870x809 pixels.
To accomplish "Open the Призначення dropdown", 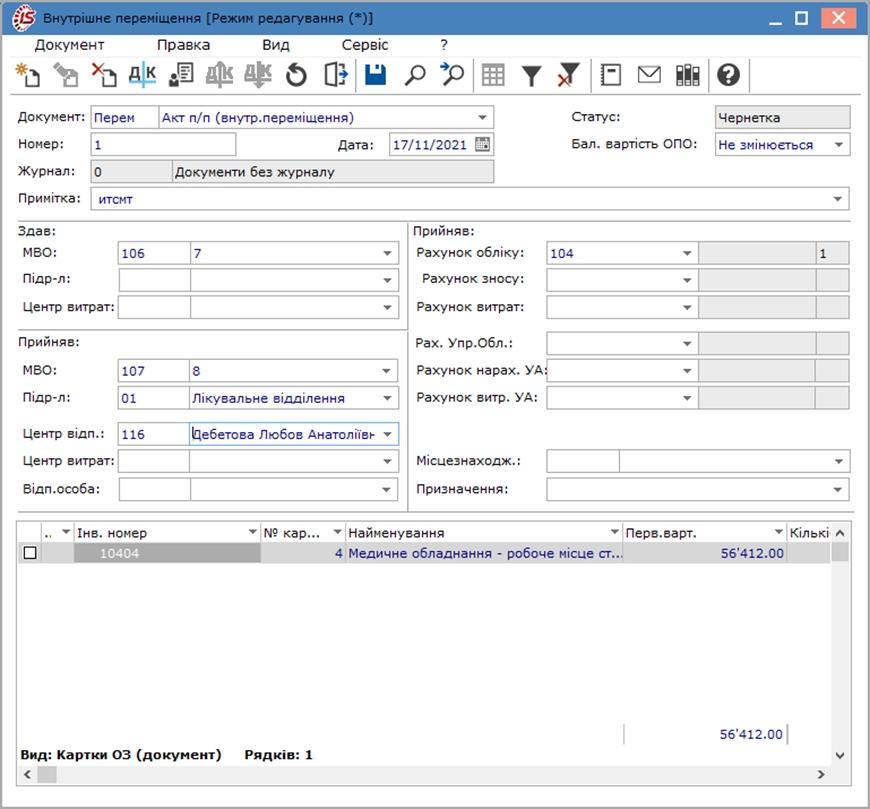I will coord(838,489).
